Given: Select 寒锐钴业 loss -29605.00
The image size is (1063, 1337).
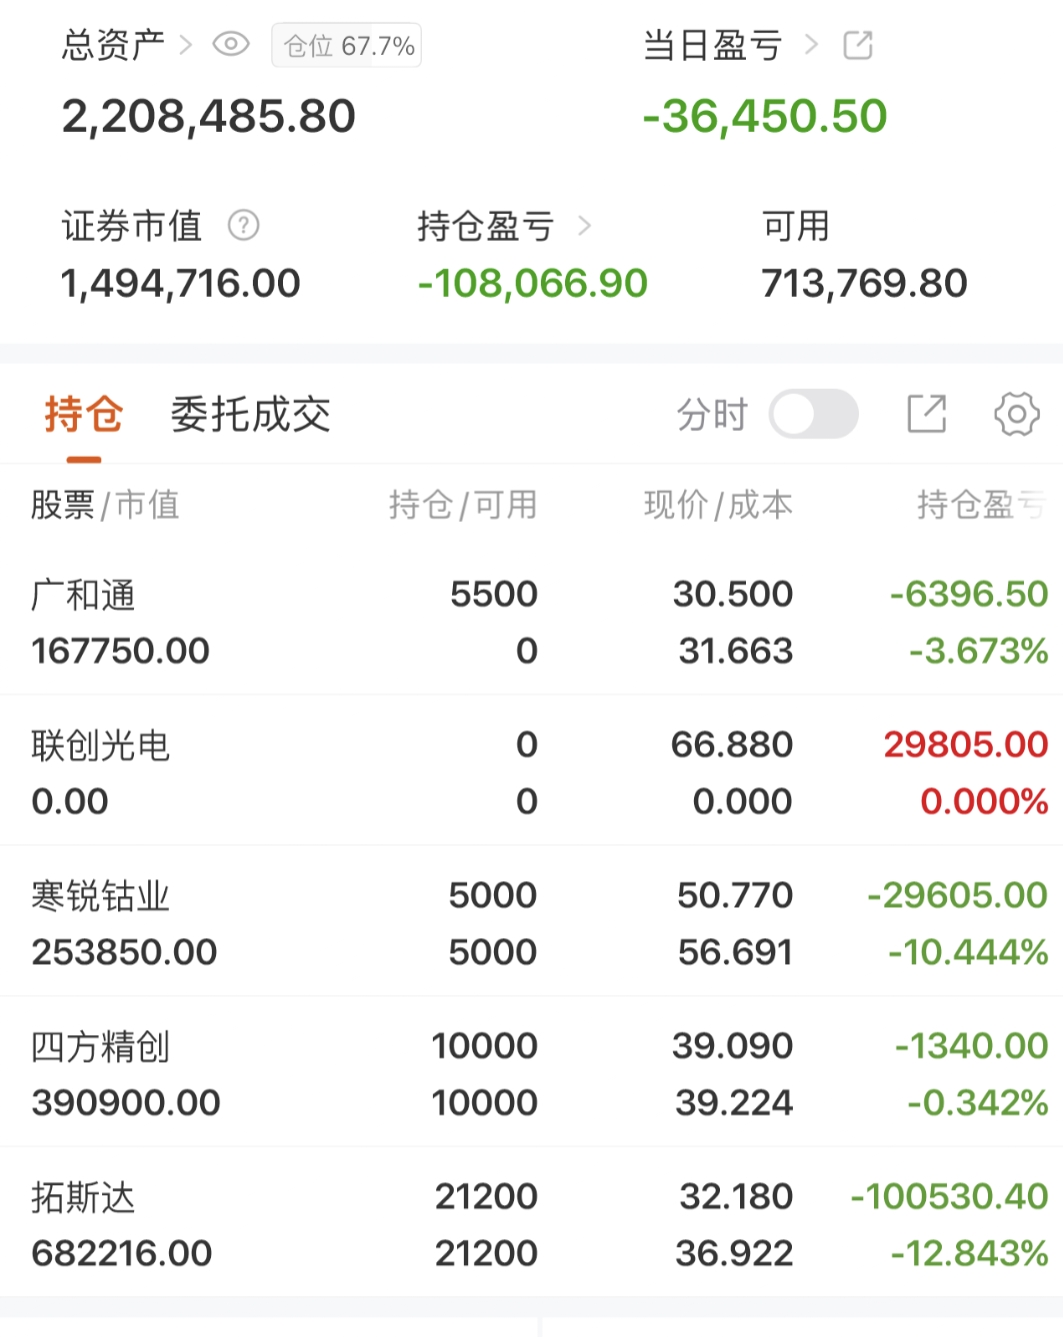Looking at the screenshot, I should tap(958, 895).
